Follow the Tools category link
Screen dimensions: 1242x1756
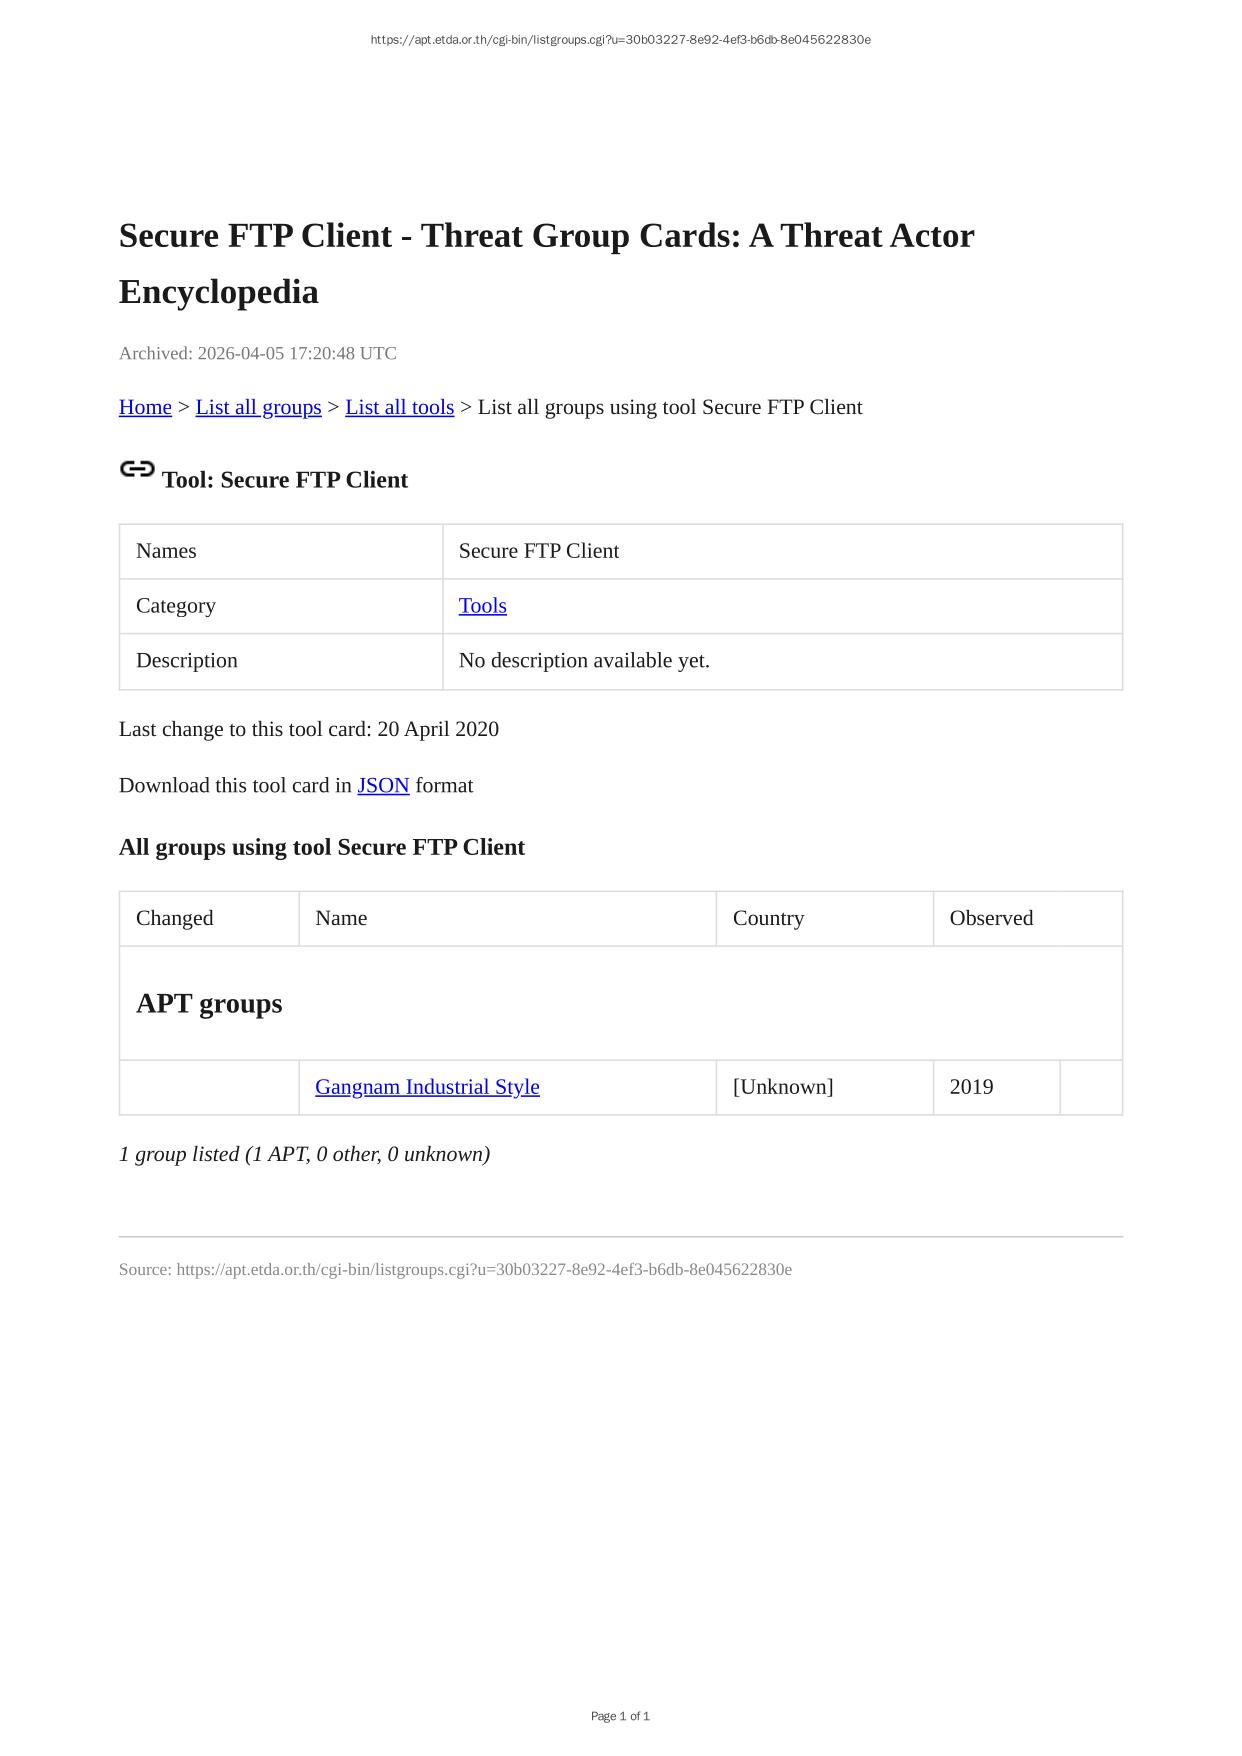click(482, 606)
